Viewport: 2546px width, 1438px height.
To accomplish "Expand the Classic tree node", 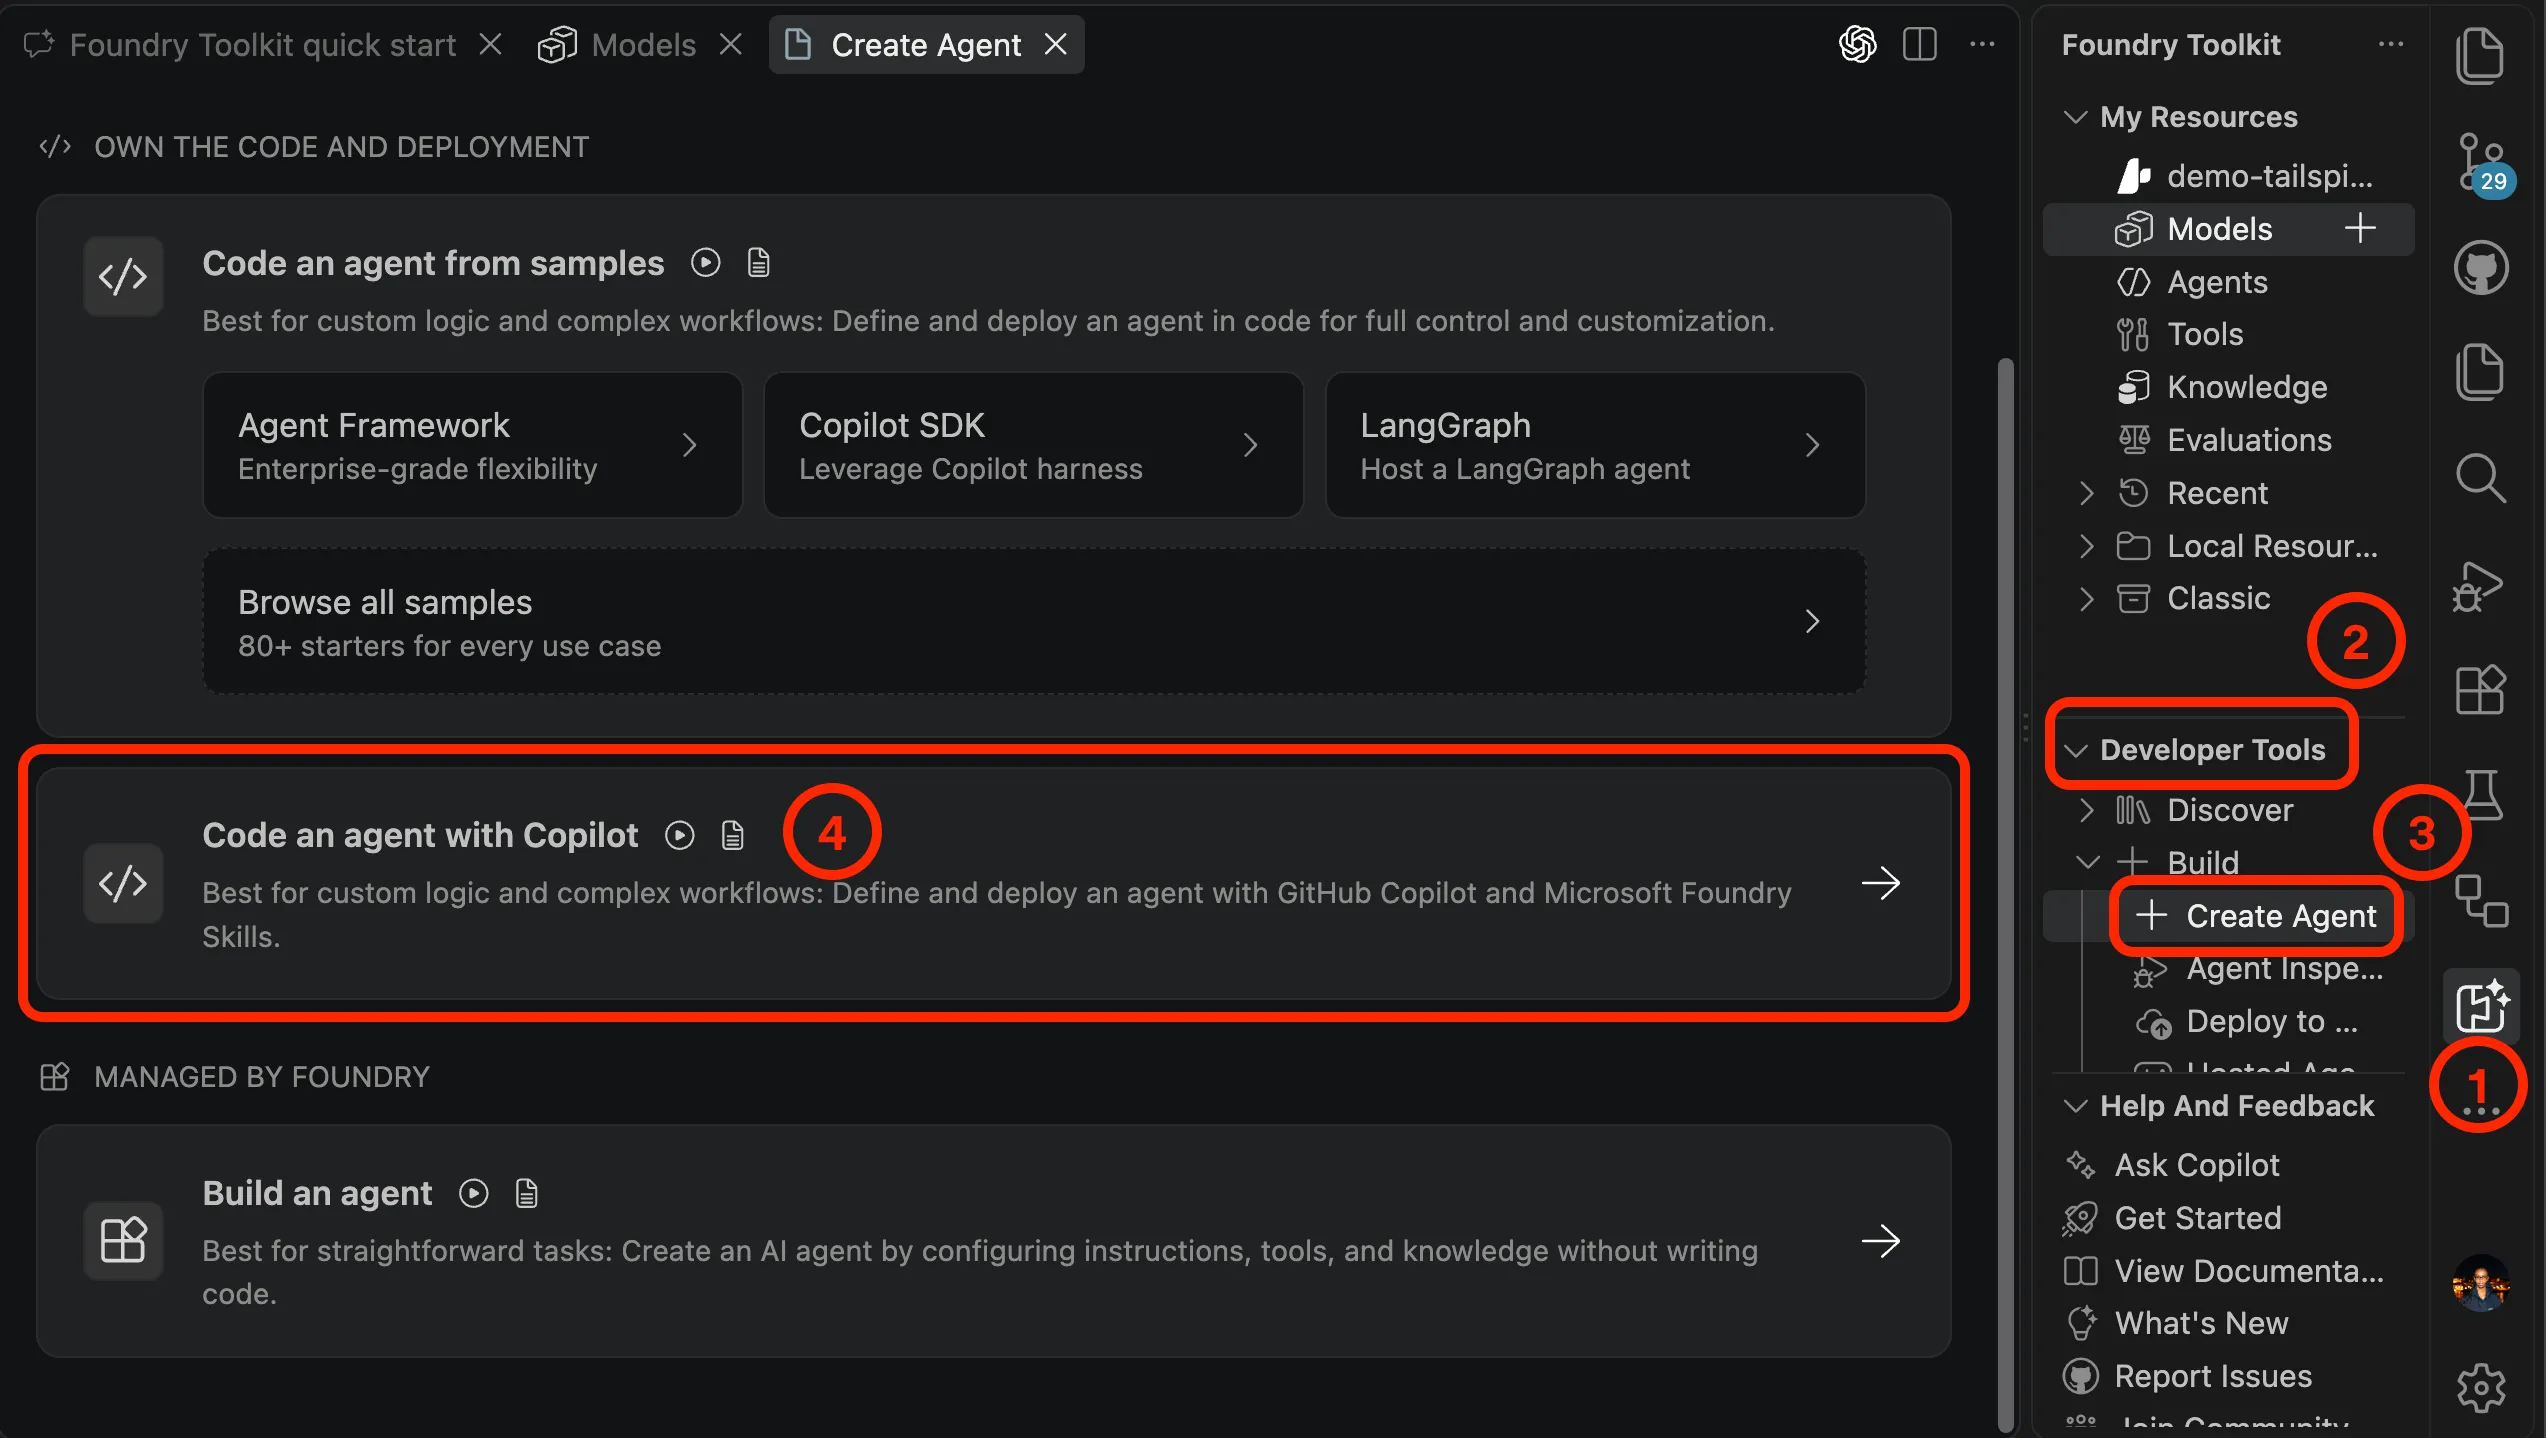I will tap(2086, 598).
